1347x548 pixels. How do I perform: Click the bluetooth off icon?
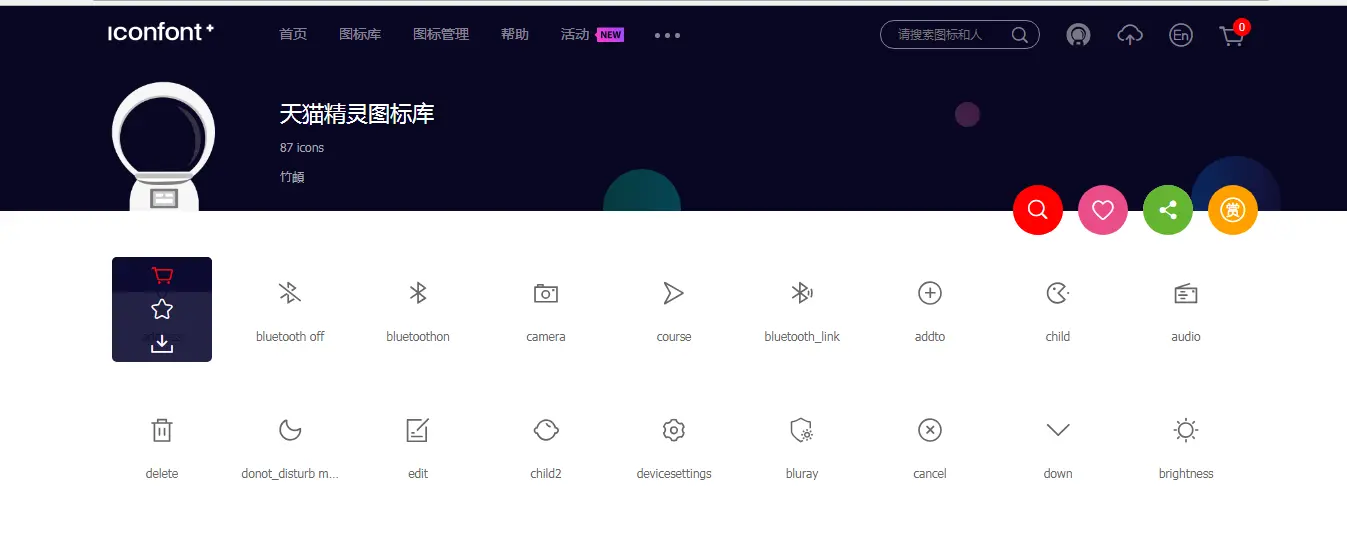[290, 293]
